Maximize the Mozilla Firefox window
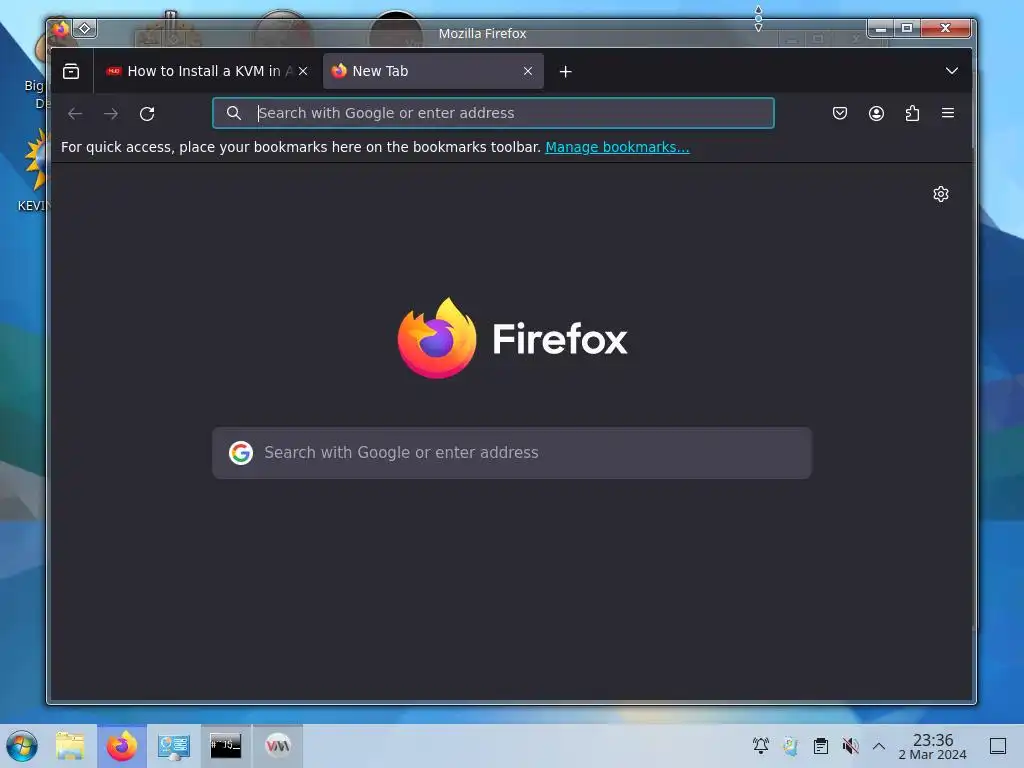1024x768 pixels. [x=907, y=29]
